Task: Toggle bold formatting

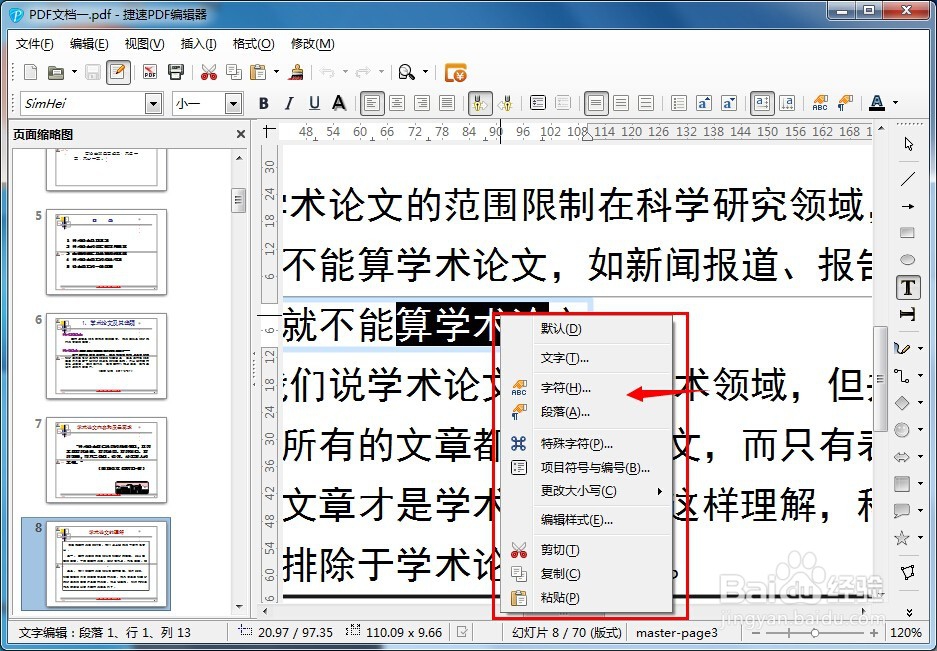Action: (x=263, y=103)
